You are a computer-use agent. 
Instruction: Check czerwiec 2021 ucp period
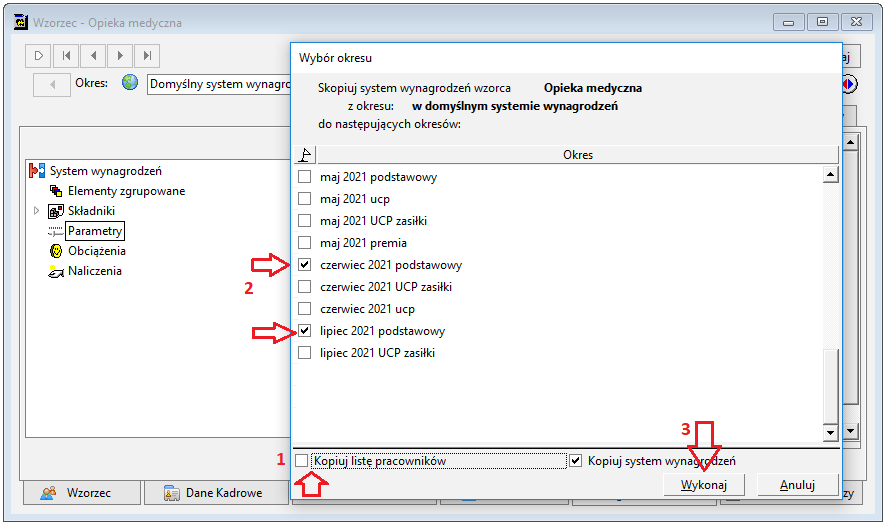305,309
